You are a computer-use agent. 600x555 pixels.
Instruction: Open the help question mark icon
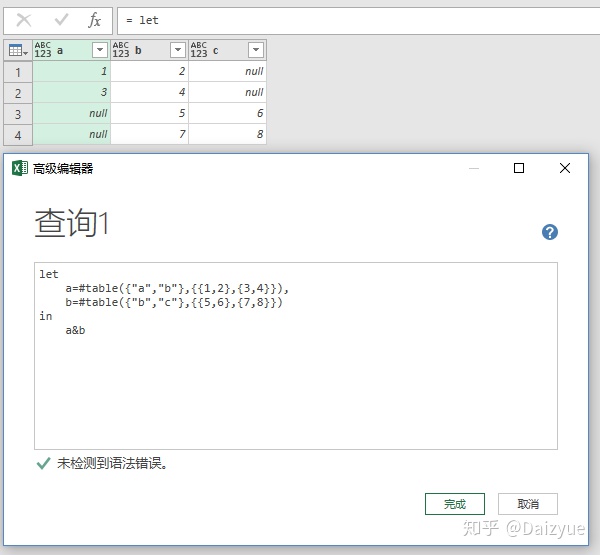[549, 232]
